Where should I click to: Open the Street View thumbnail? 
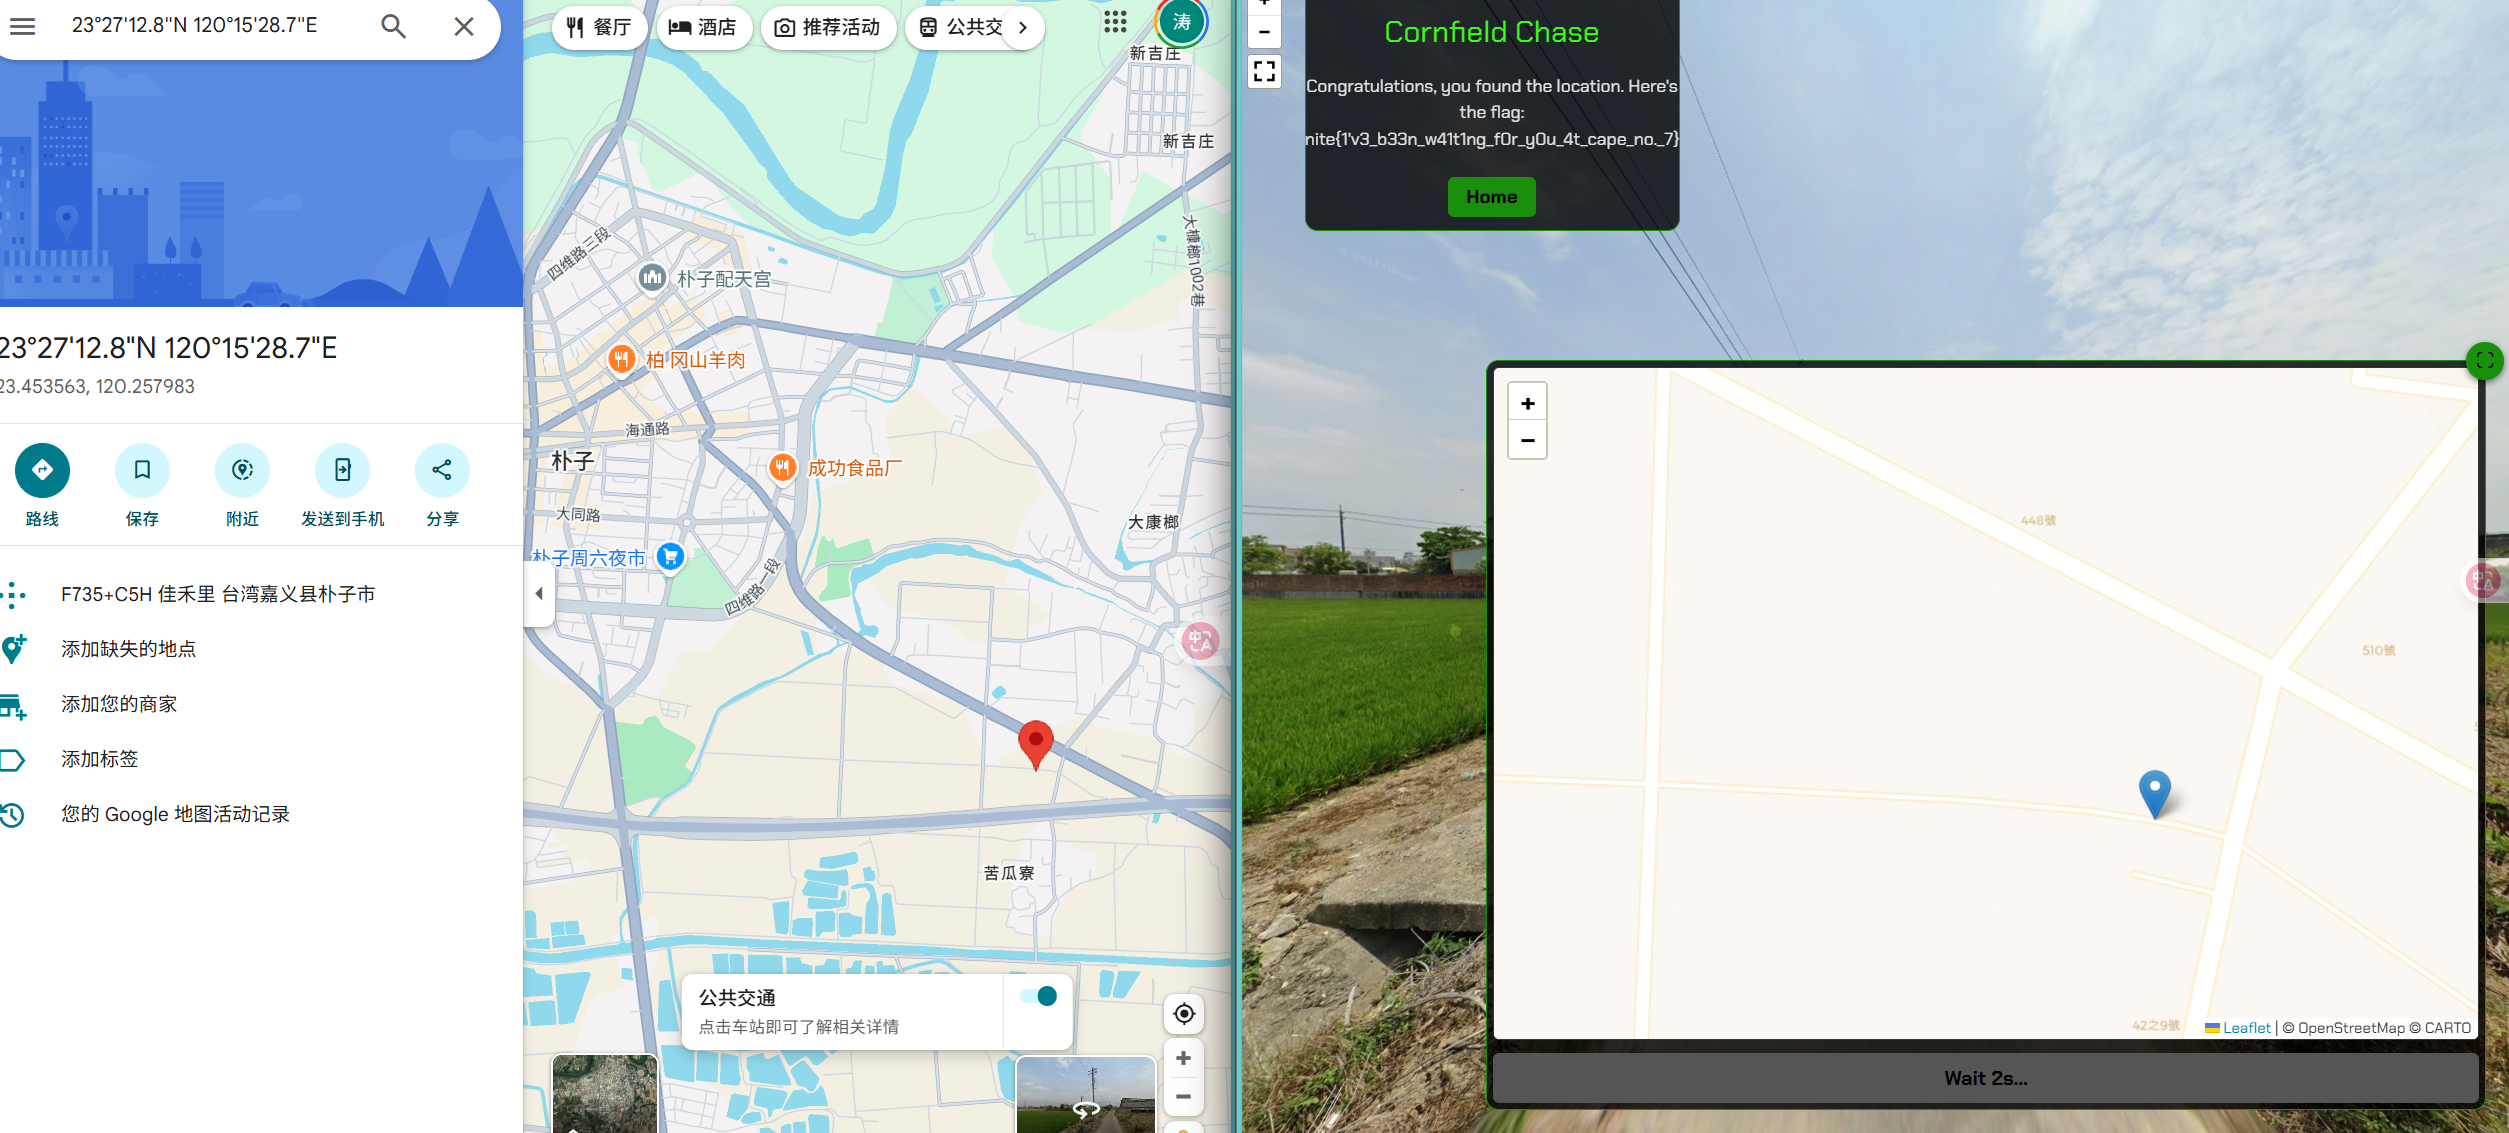[1085, 1094]
